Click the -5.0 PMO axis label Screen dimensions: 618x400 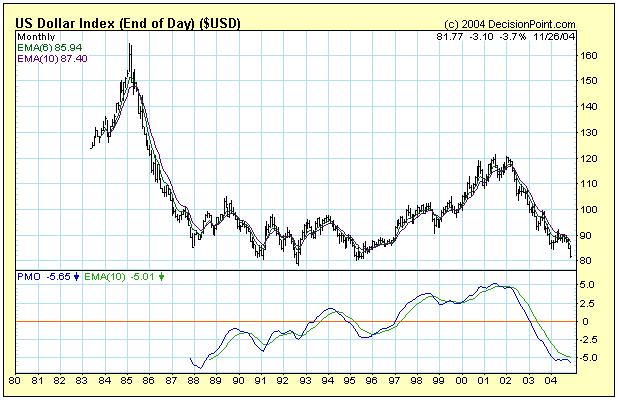point(586,358)
